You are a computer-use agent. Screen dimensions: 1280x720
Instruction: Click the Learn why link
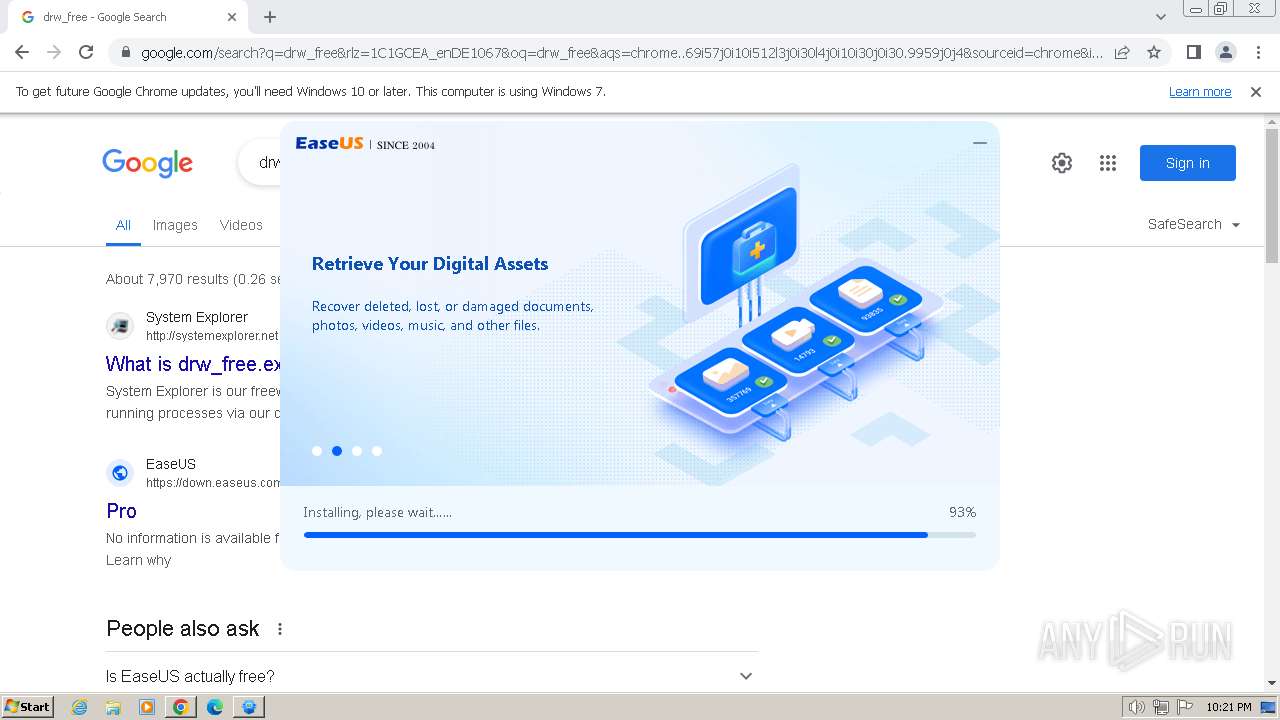point(138,560)
